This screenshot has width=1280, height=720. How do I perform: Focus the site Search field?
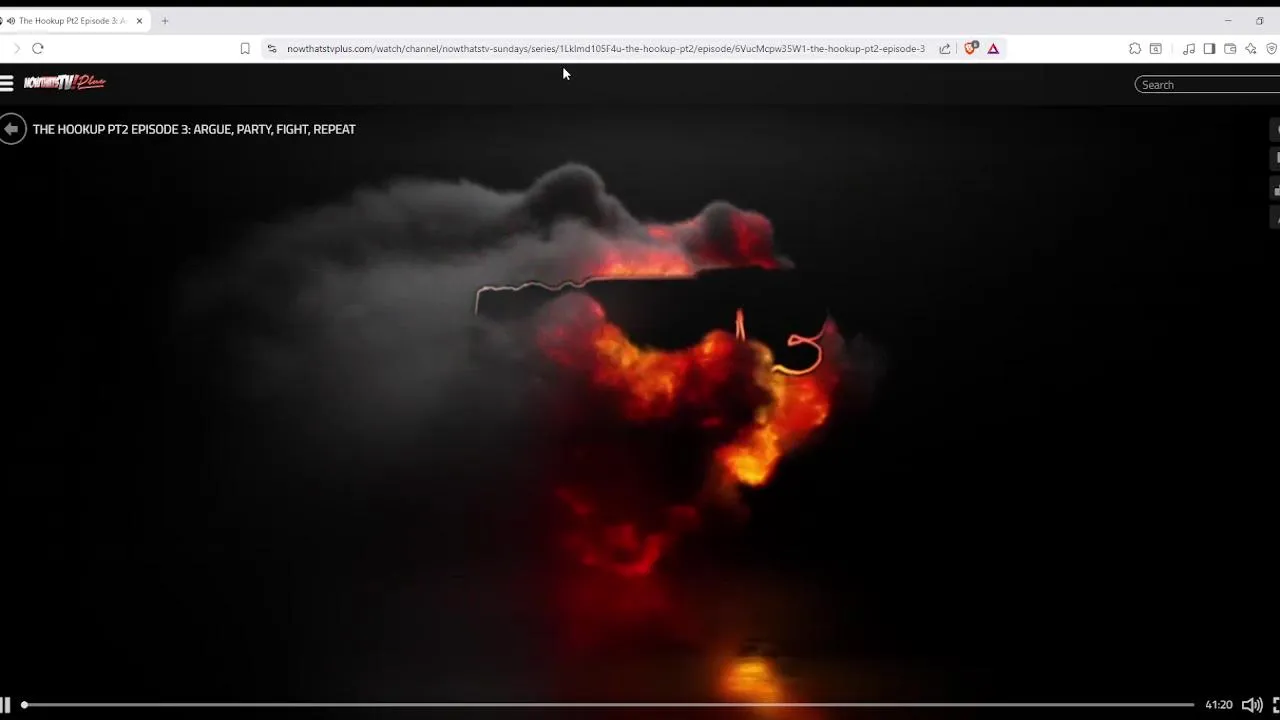point(1208,85)
